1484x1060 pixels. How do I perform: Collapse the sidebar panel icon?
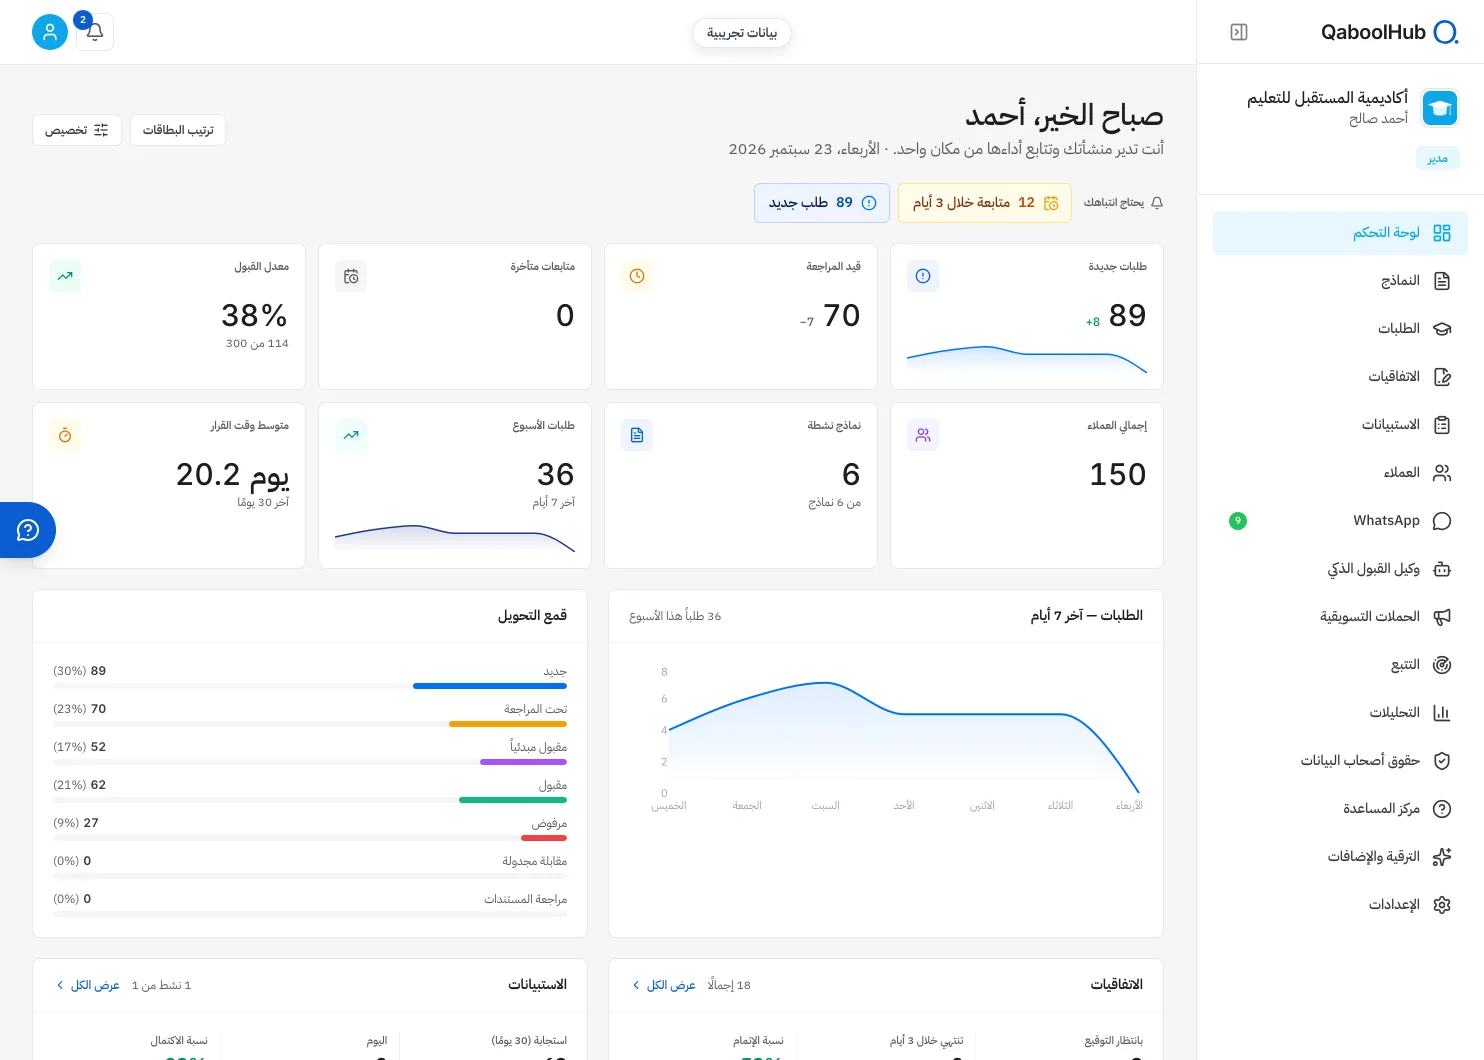[1239, 32]
